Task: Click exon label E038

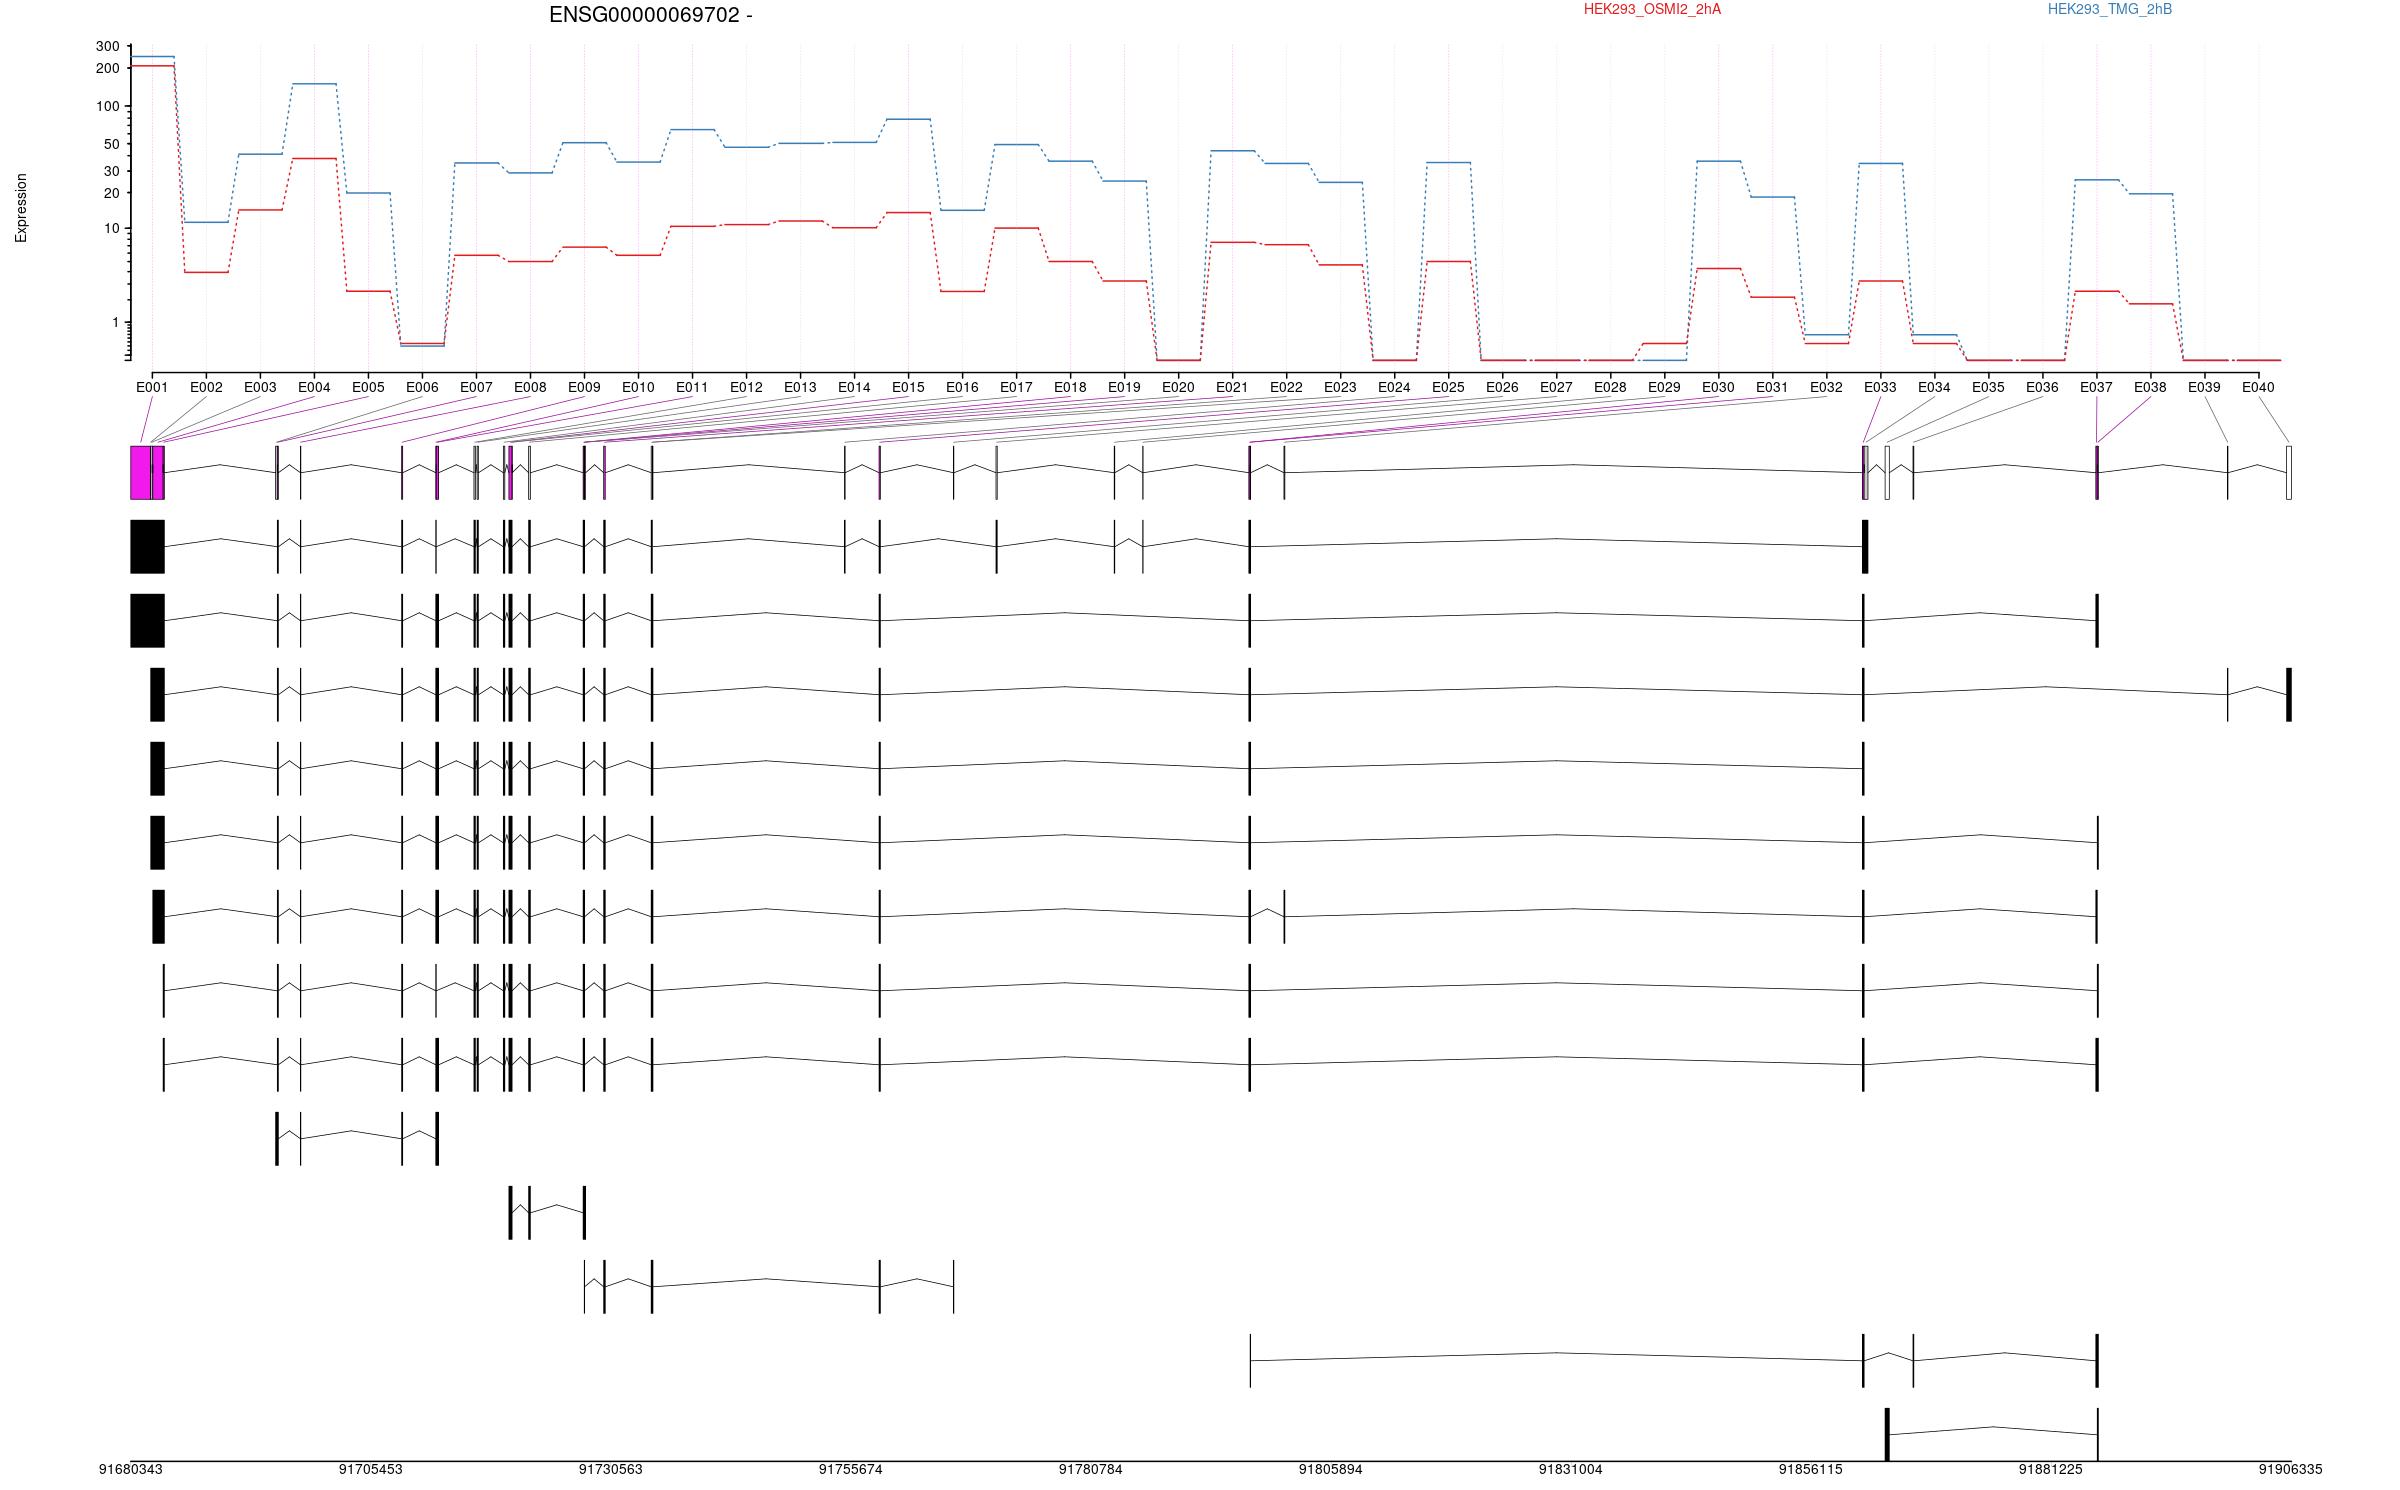Action: tap(2150, 387)
